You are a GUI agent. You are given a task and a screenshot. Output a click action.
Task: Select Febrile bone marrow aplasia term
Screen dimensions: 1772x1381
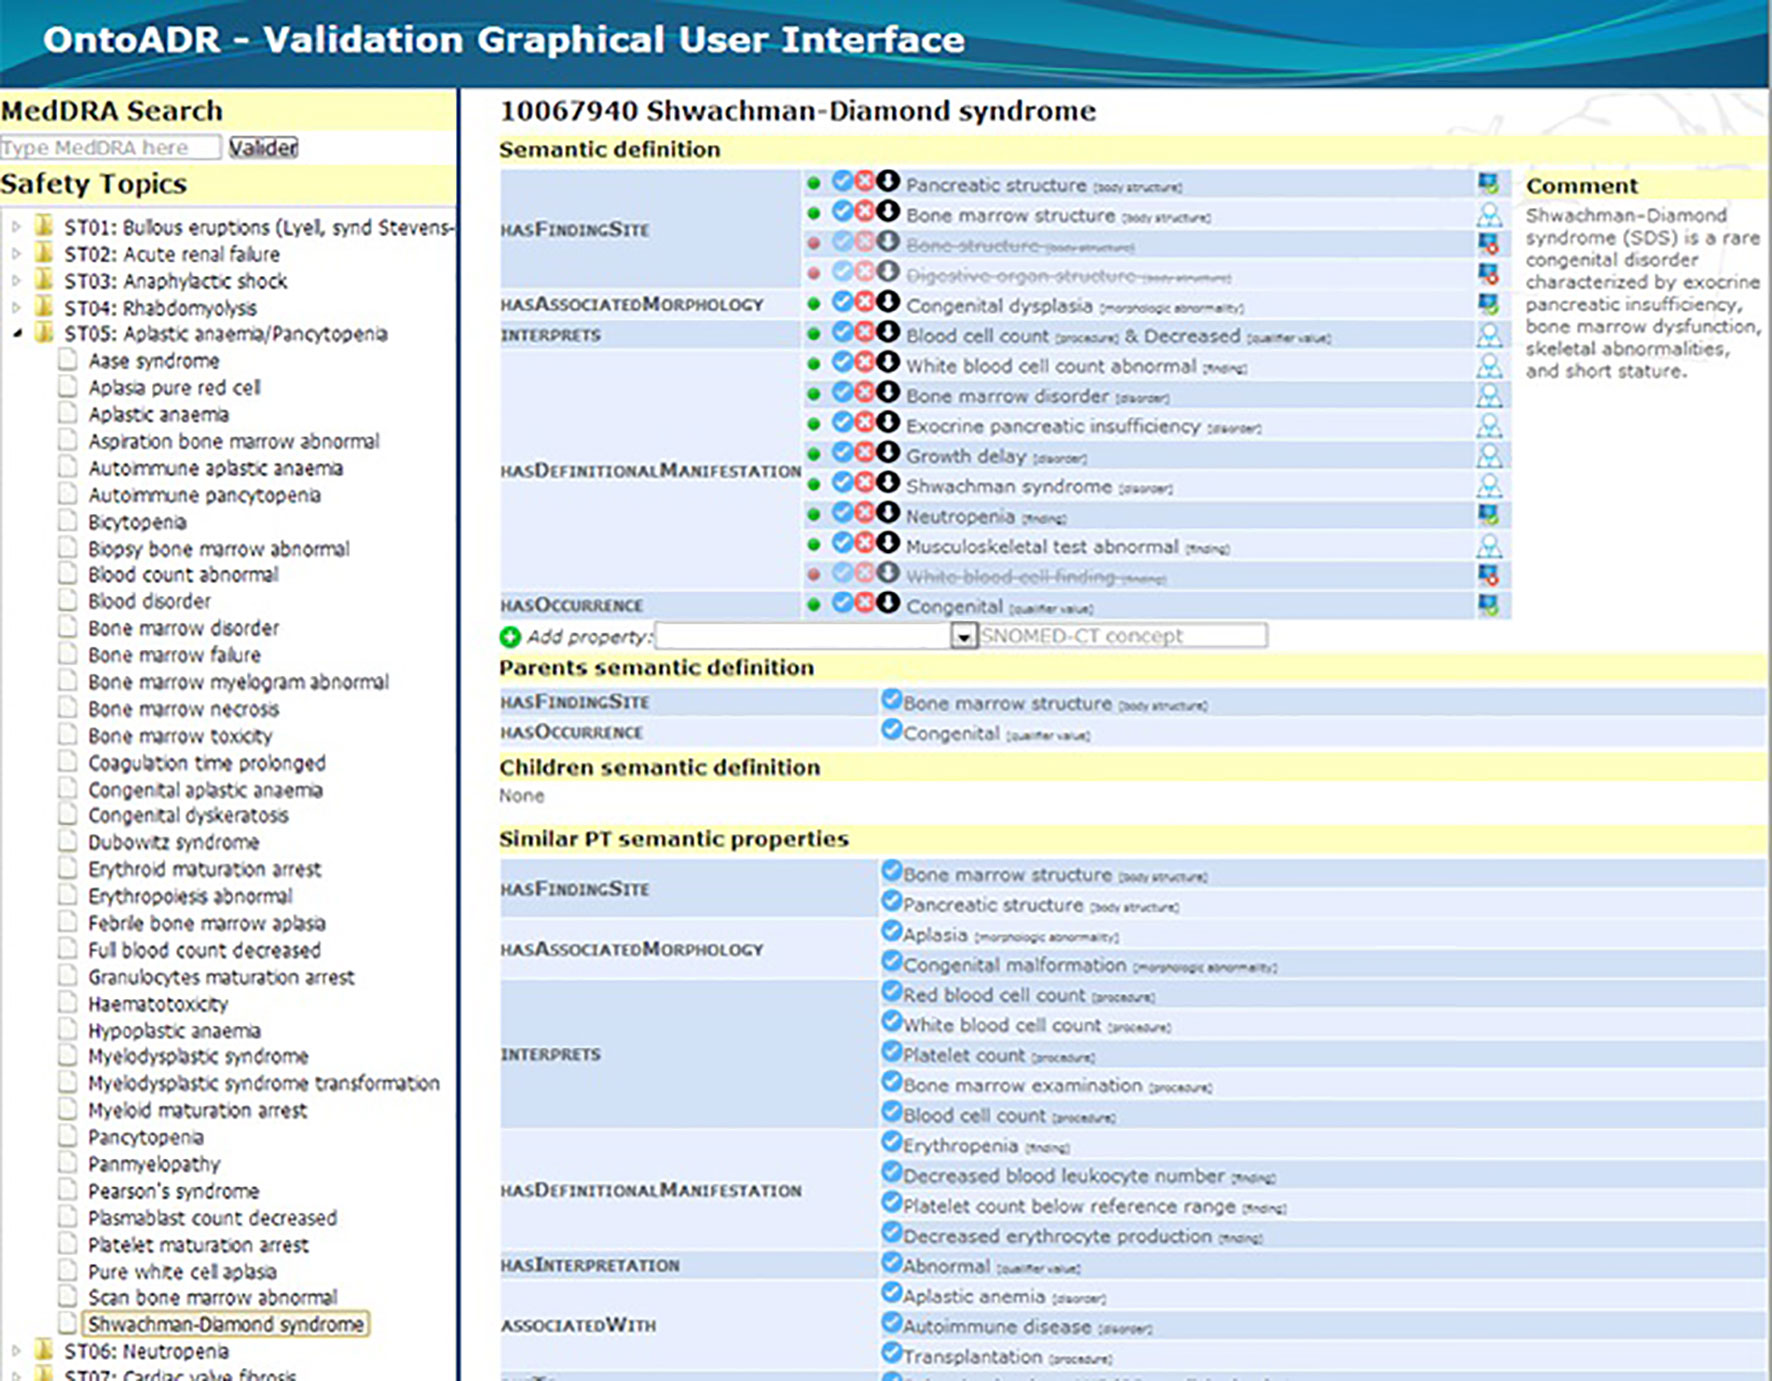coord(206,923)
